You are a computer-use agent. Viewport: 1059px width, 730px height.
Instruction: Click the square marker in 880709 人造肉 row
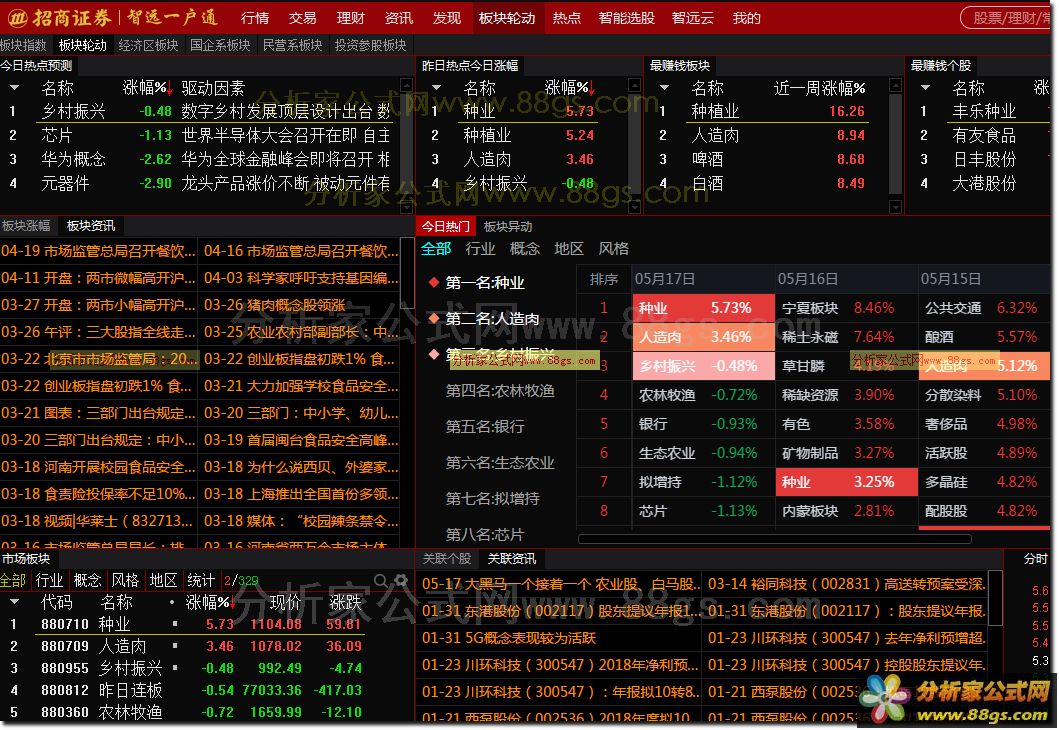(x=175, y=646)
